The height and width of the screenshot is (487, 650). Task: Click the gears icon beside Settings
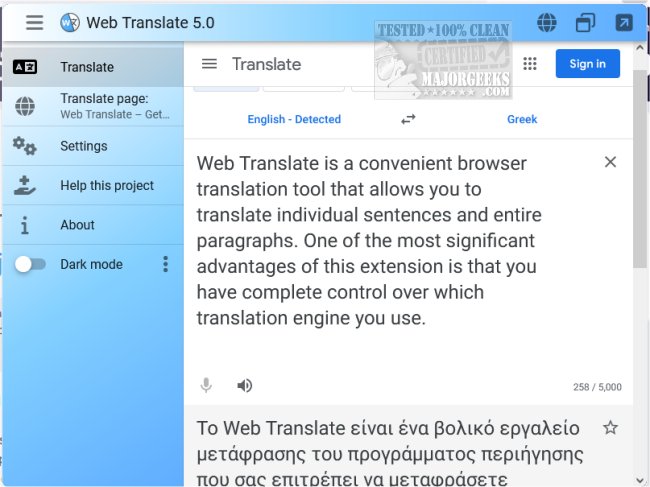[x=24, y=146]
